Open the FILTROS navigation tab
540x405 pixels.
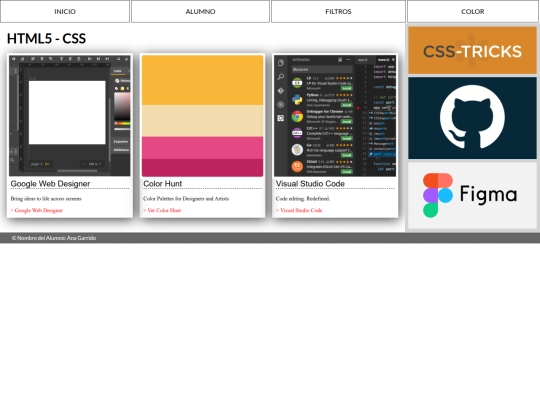click(x=338, y=11)
